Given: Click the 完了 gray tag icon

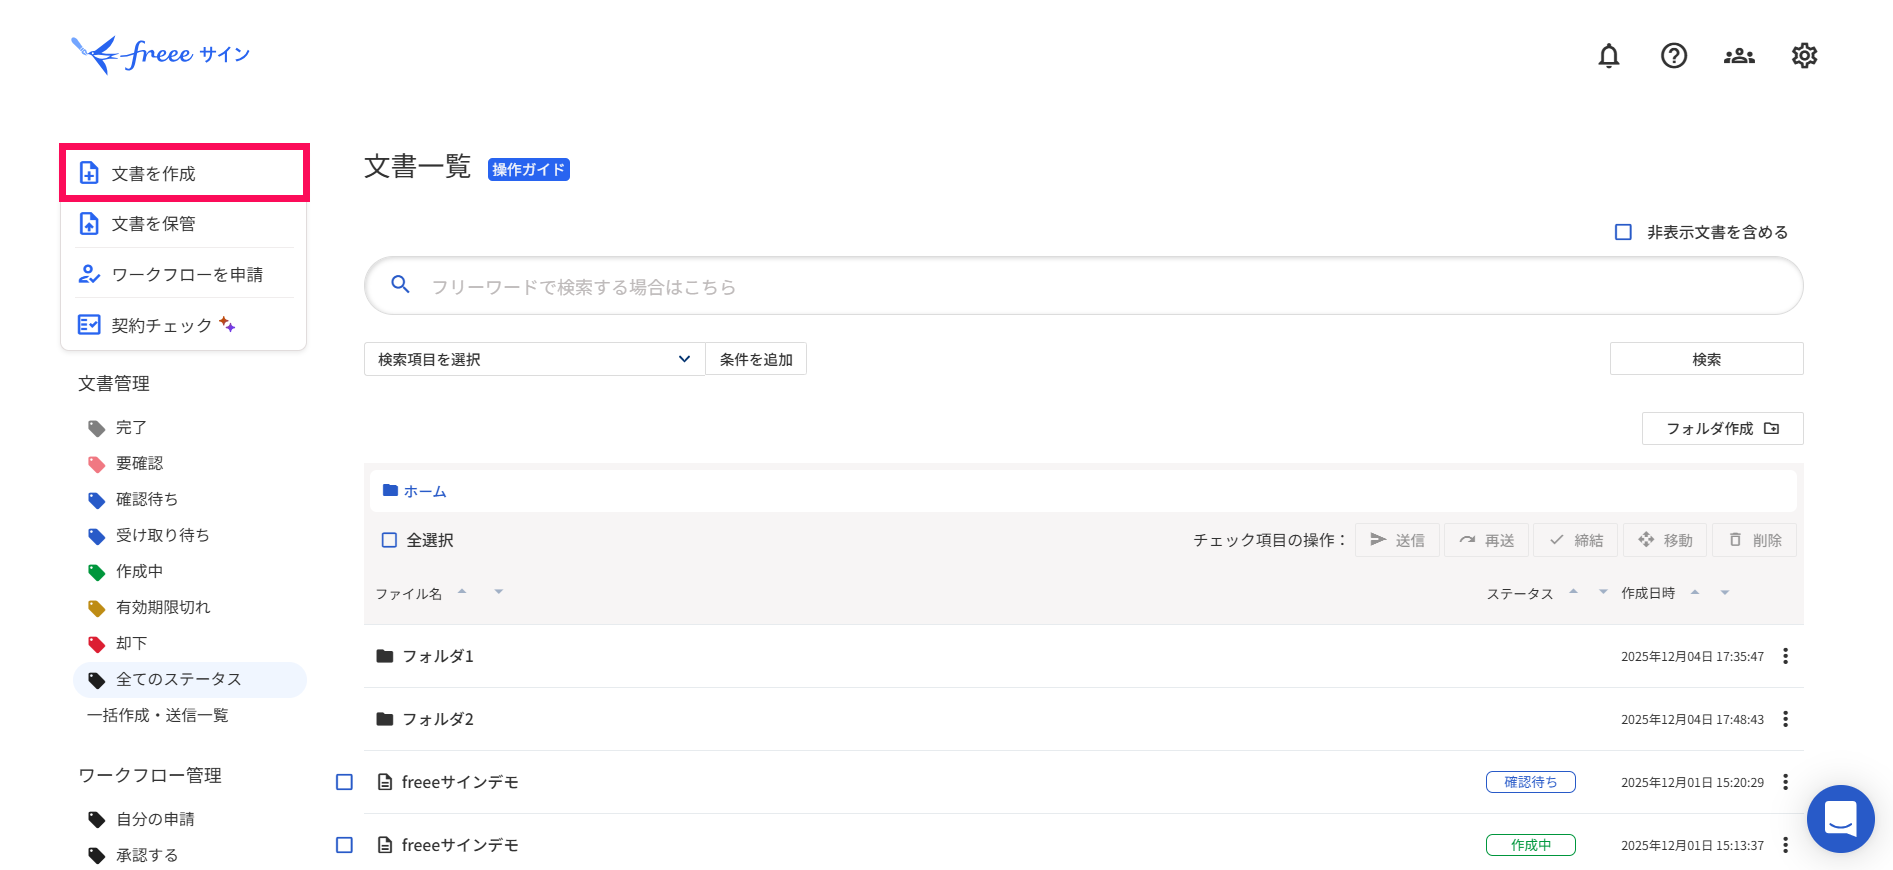Looking at the screenshot, I should point(97,428).
